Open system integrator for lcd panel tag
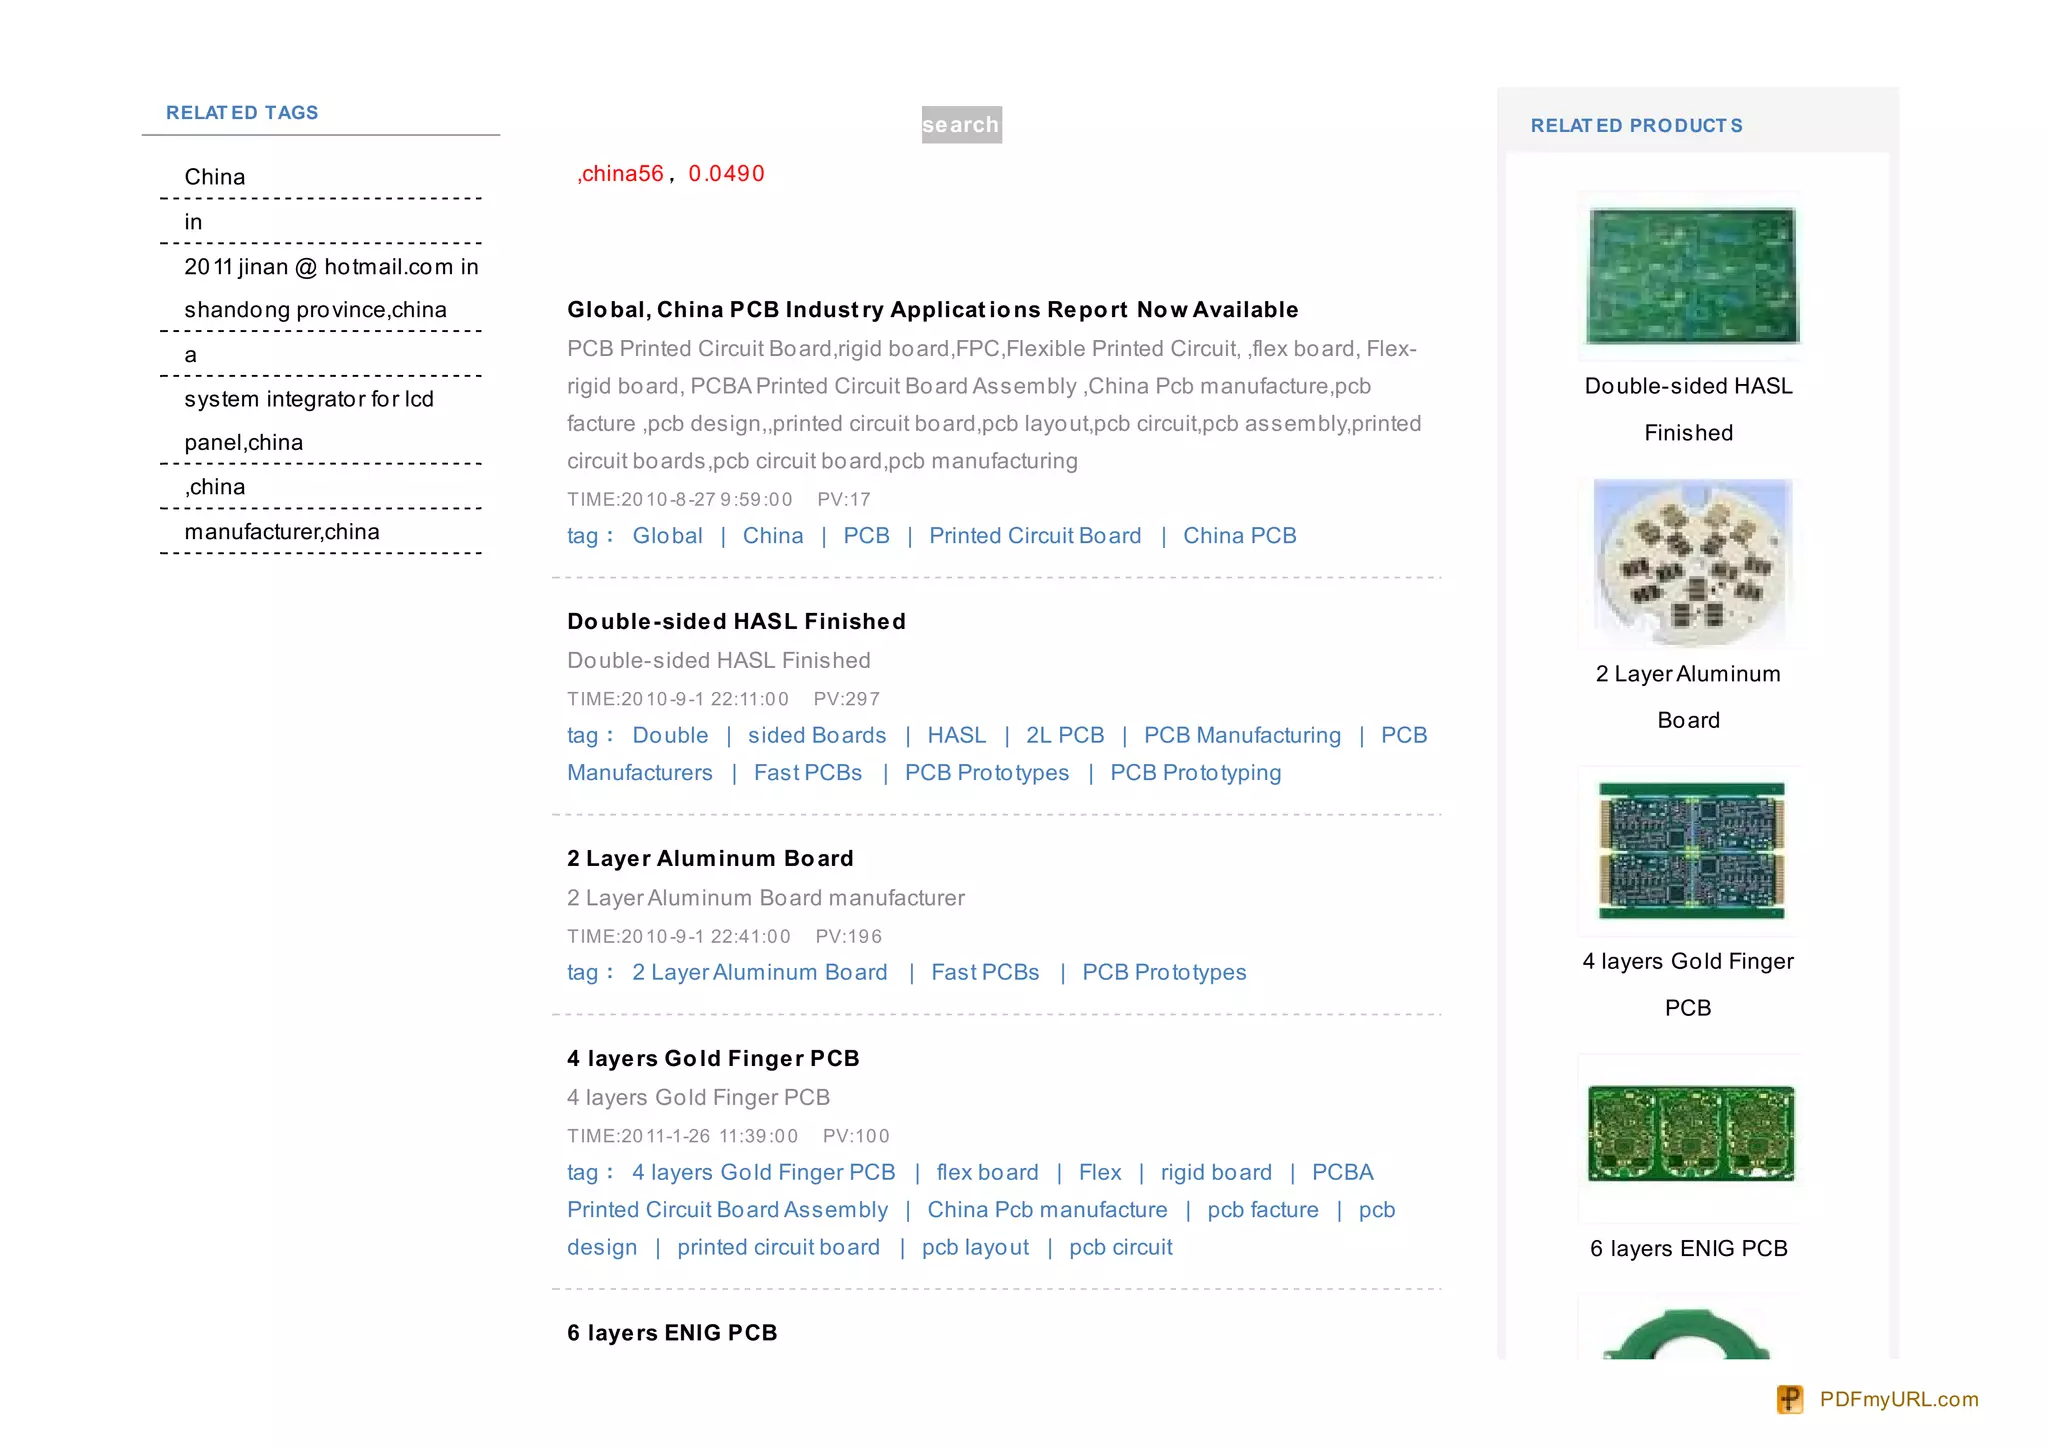Viewport: 2048px width, 1447px height. [308, 400]
